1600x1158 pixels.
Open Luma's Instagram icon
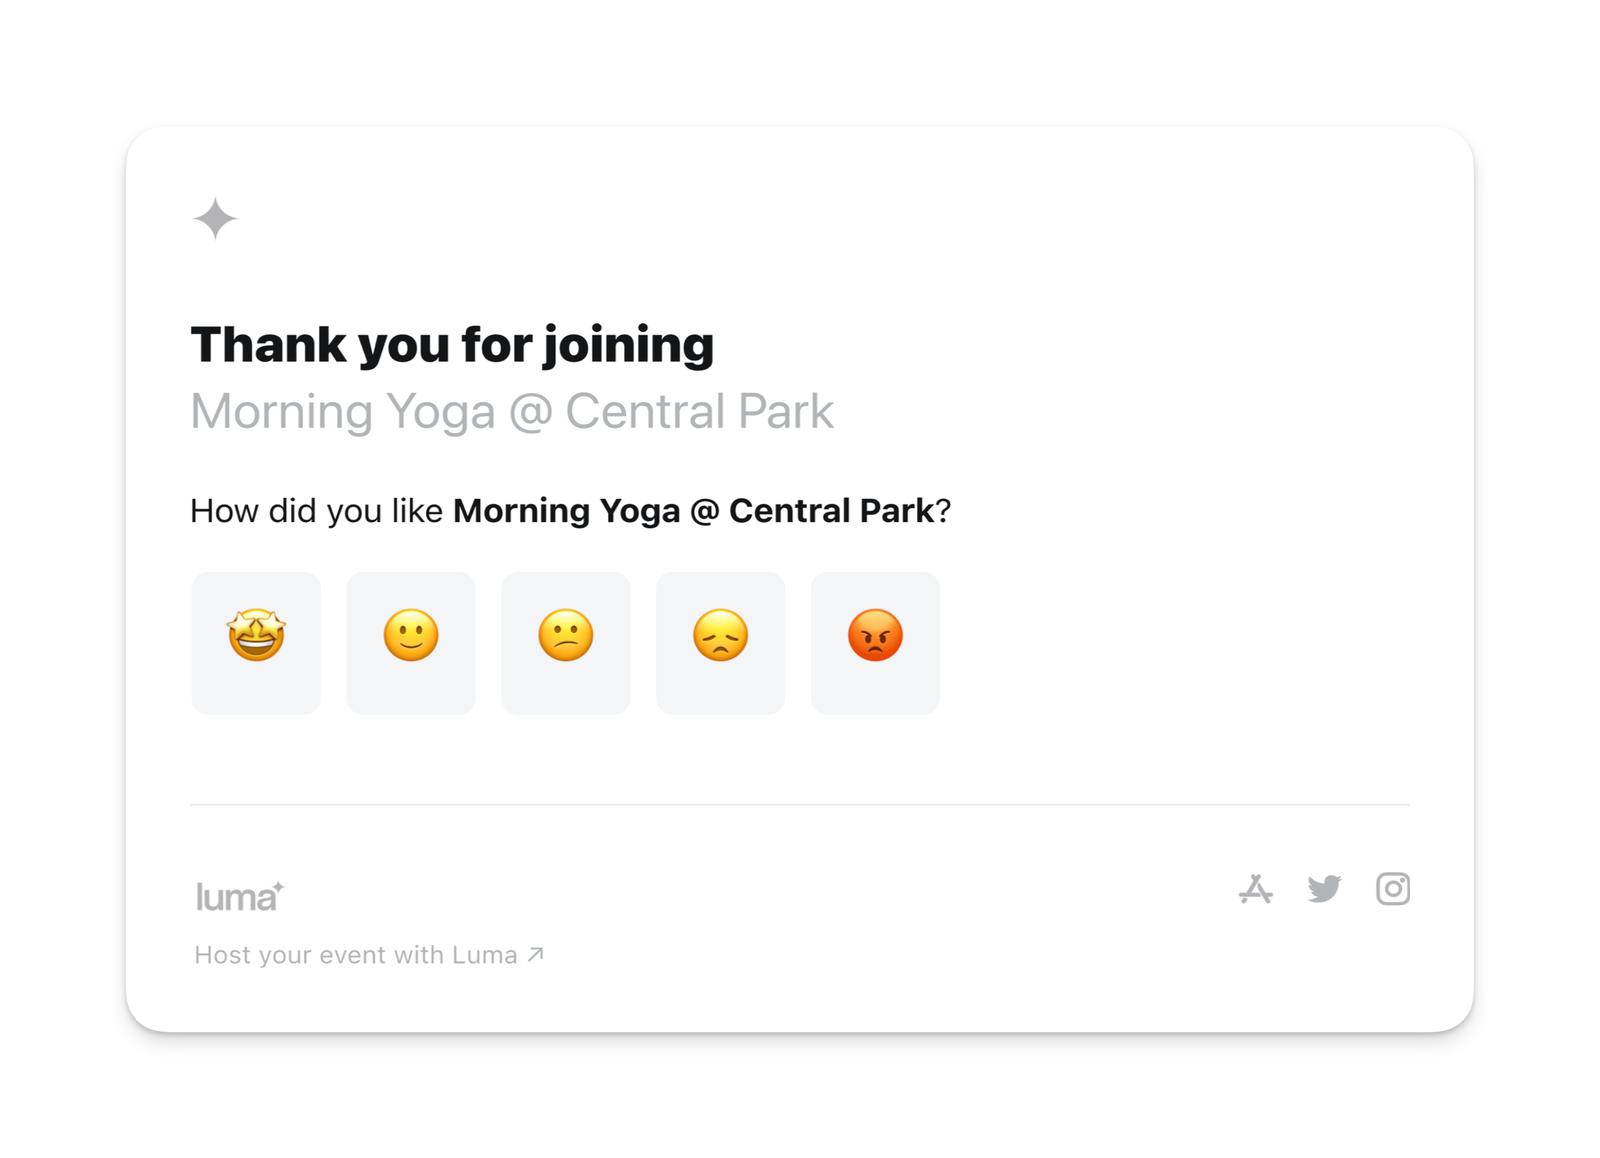click(1393, 889)
